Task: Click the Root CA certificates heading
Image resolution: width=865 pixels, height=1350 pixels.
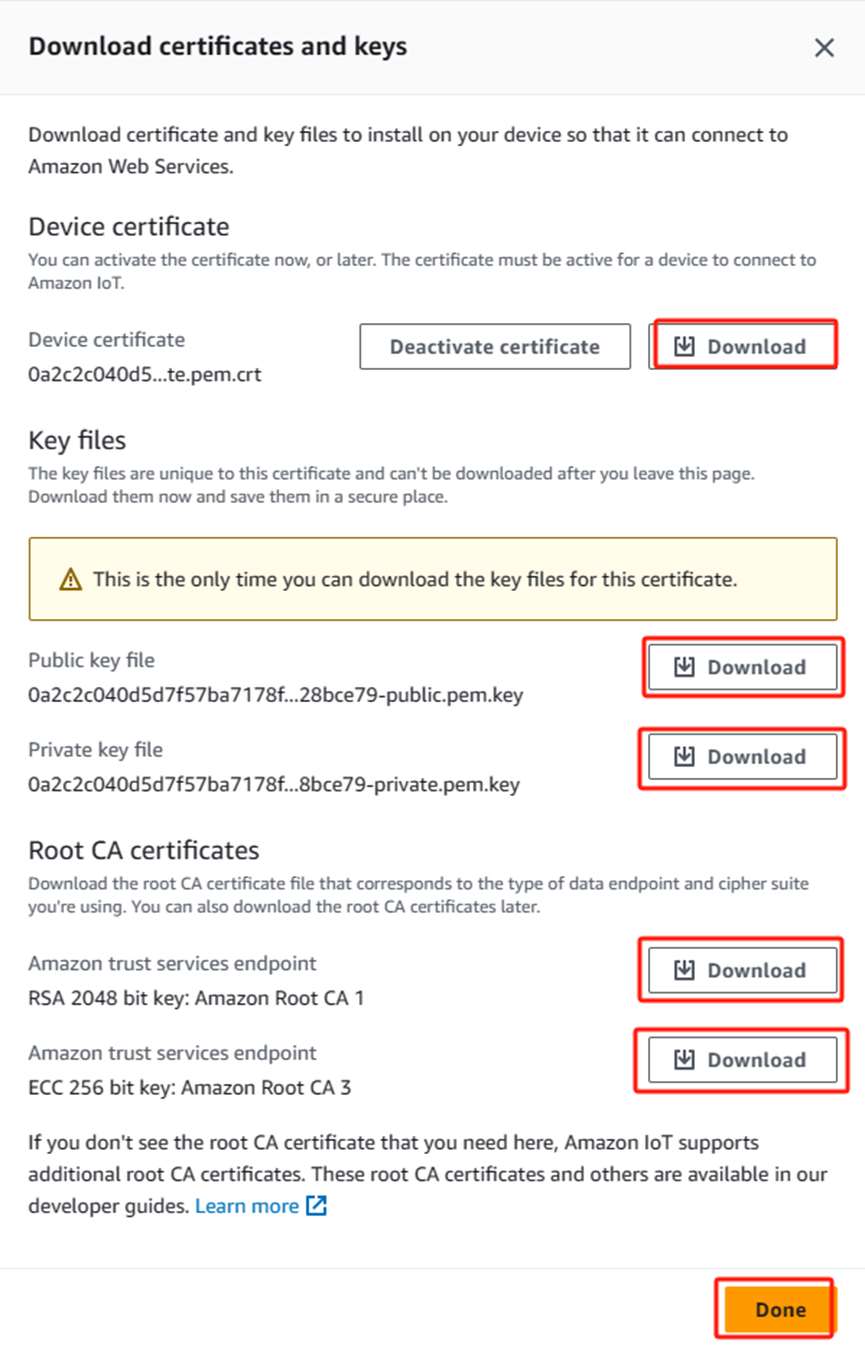Action: click(144, 850)
